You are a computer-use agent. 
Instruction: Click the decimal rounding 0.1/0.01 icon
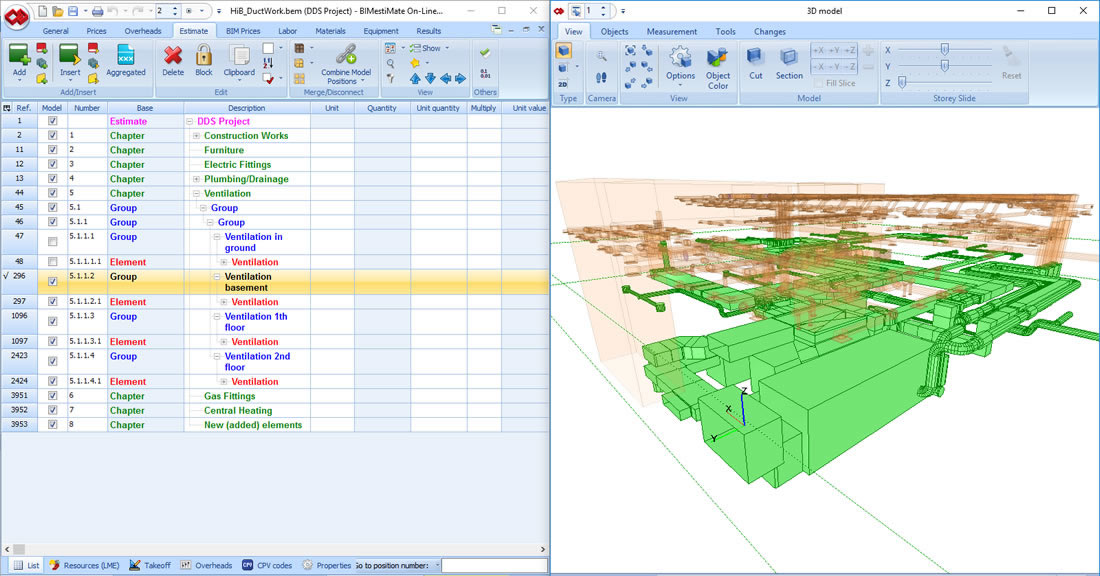click(485, 73)
